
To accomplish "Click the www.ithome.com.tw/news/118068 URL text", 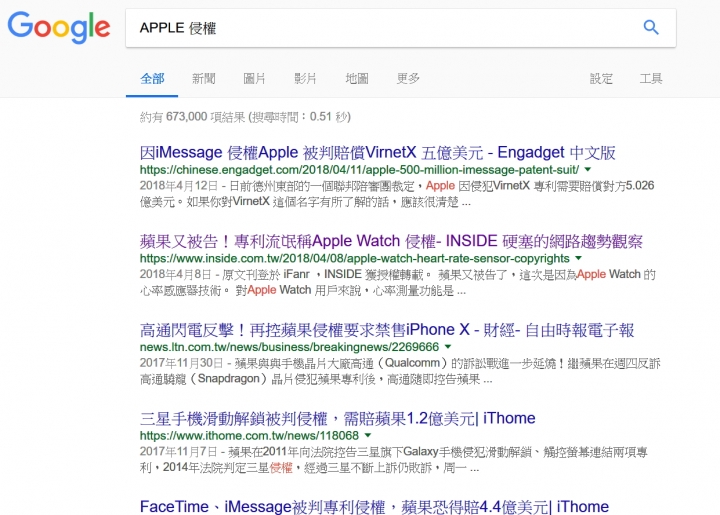I will [249, 436].
